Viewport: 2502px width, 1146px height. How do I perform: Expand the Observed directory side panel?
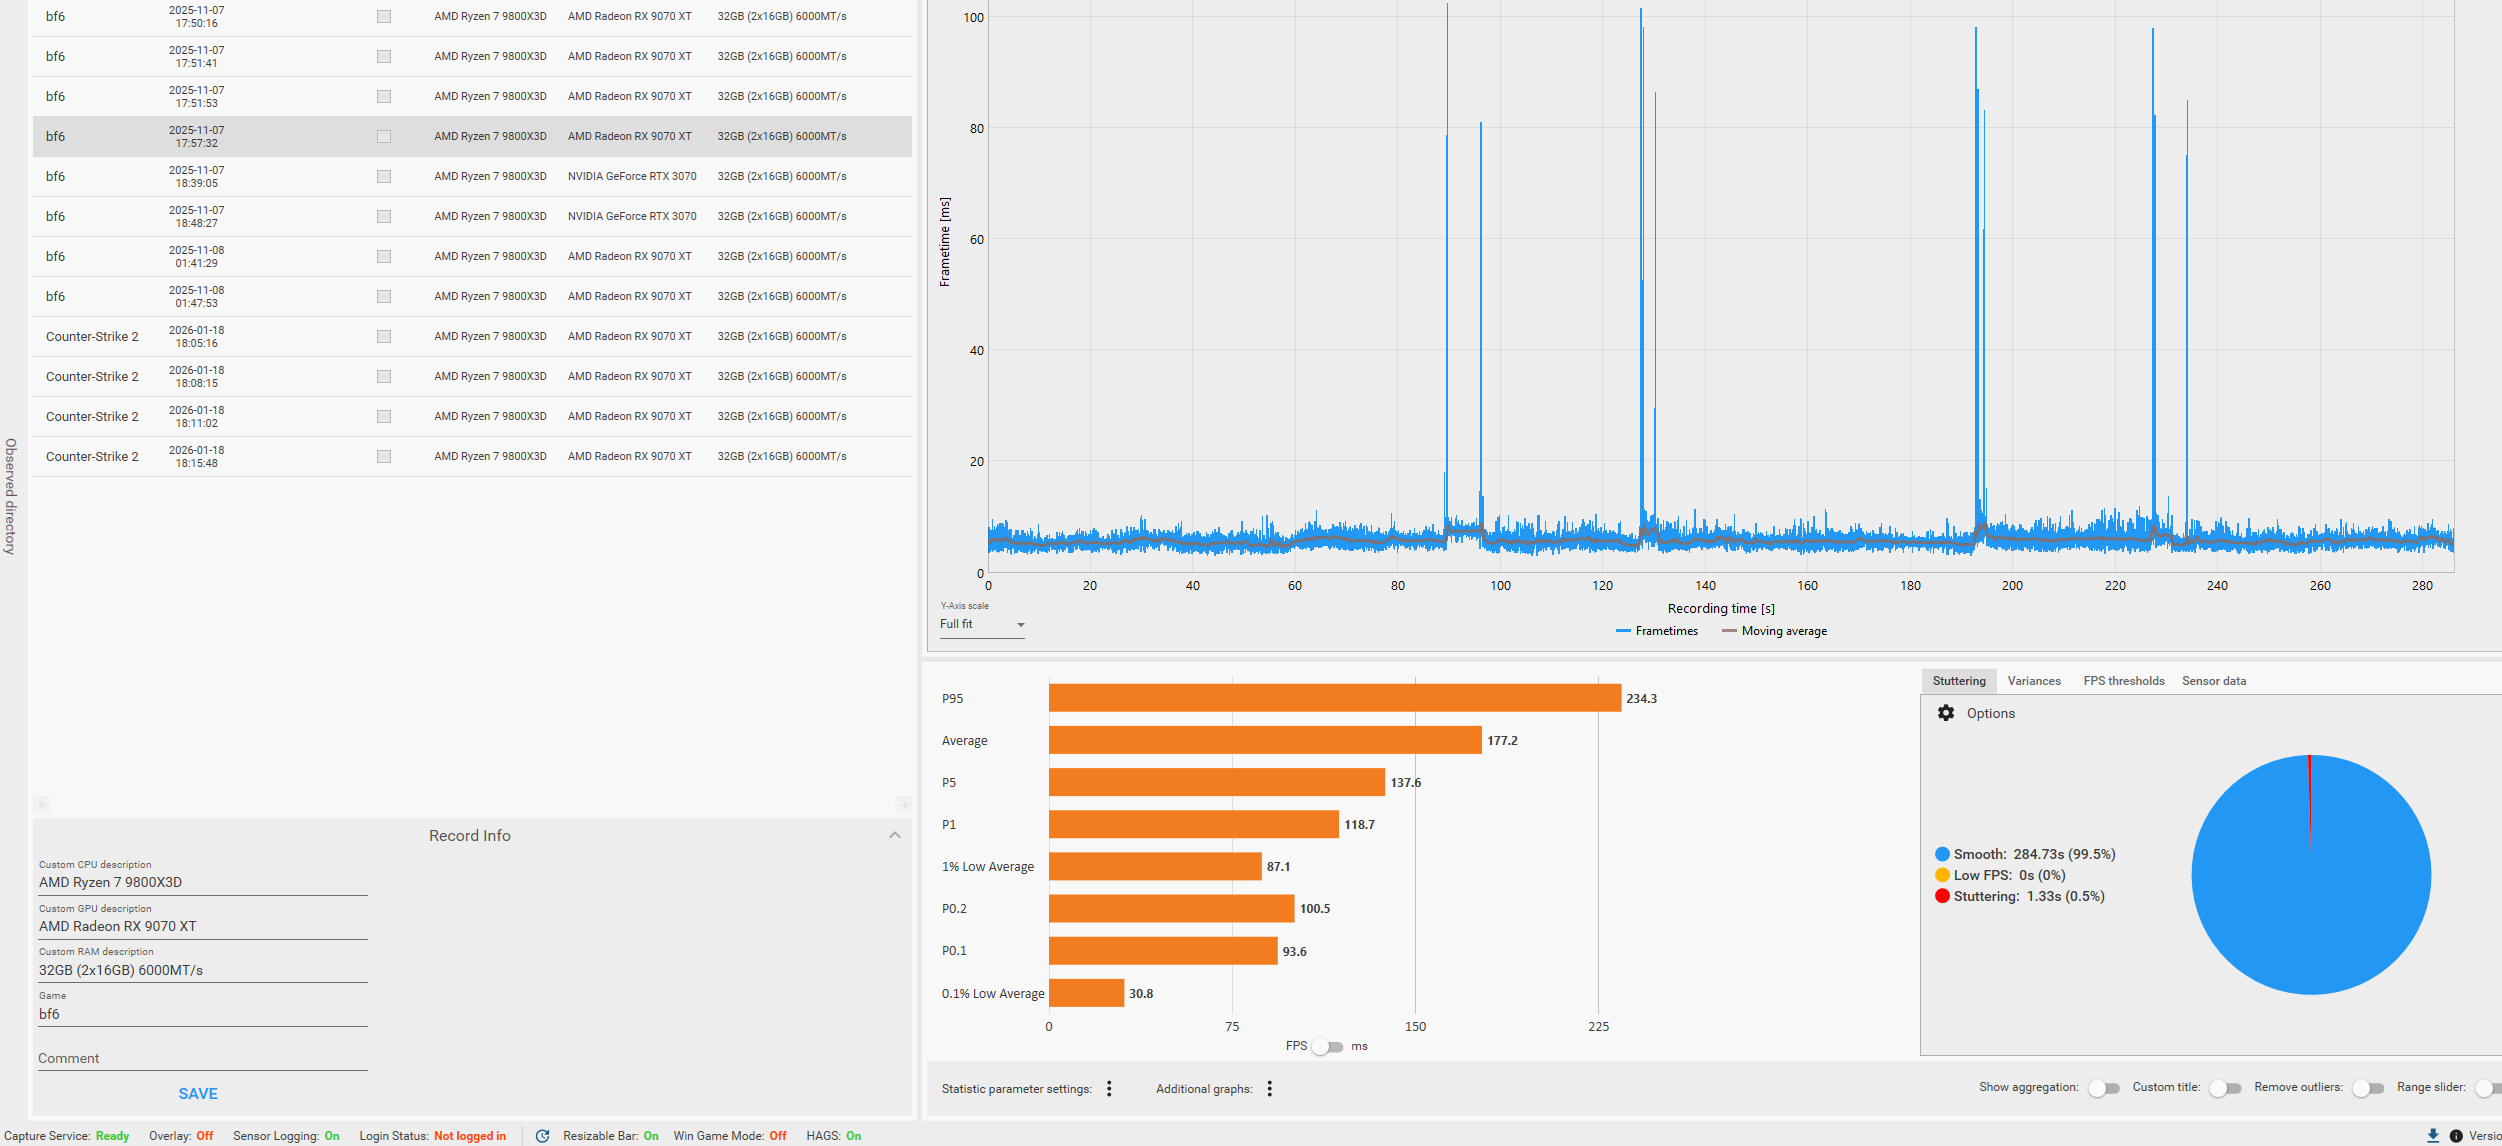click(x=11, y=496)
